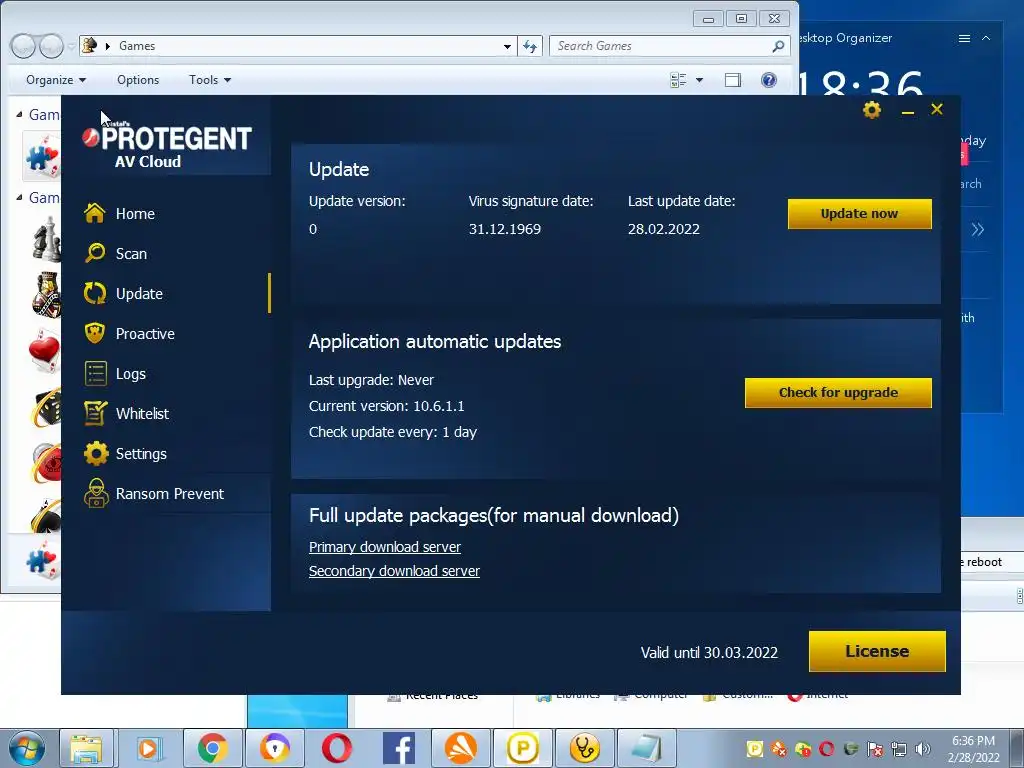This screenshot has width=1024, height=768.
Task: Click the Protegent P icon in system tray
Action: [x=754, y=749]
